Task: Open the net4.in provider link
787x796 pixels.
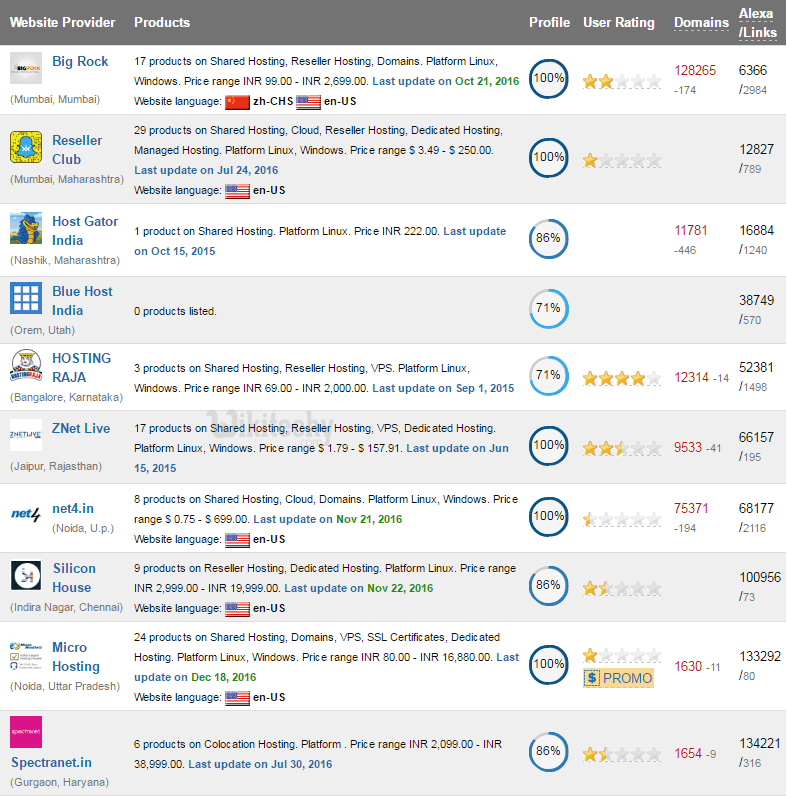Action: coord(73,509)
